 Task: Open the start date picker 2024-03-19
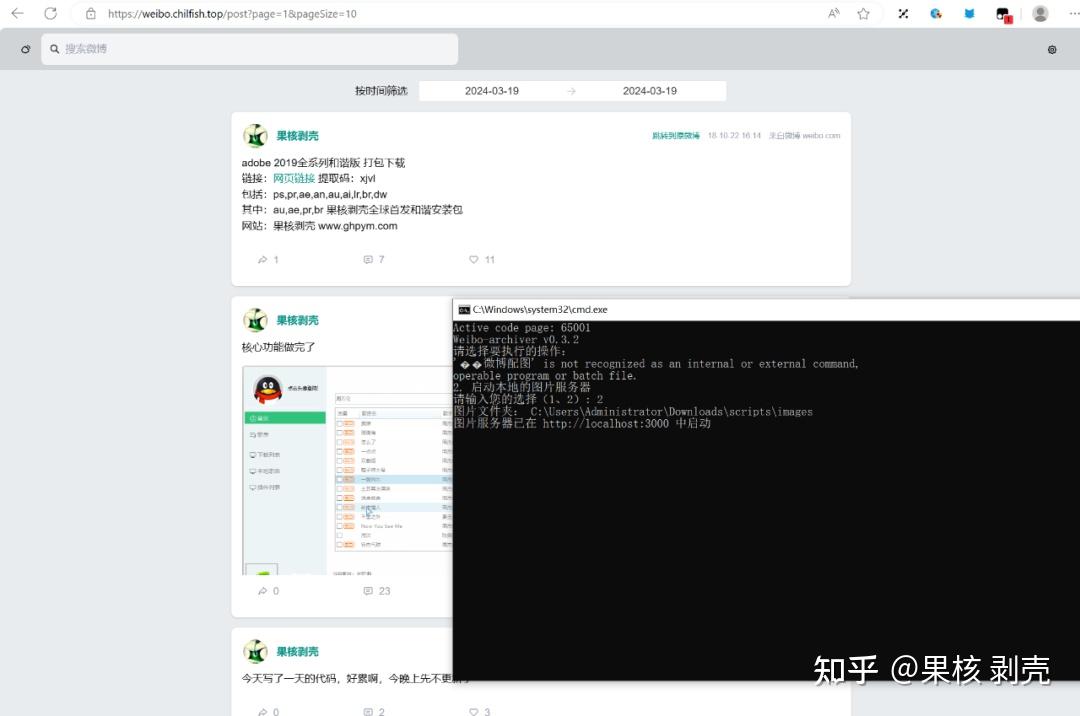coord(492,90)
